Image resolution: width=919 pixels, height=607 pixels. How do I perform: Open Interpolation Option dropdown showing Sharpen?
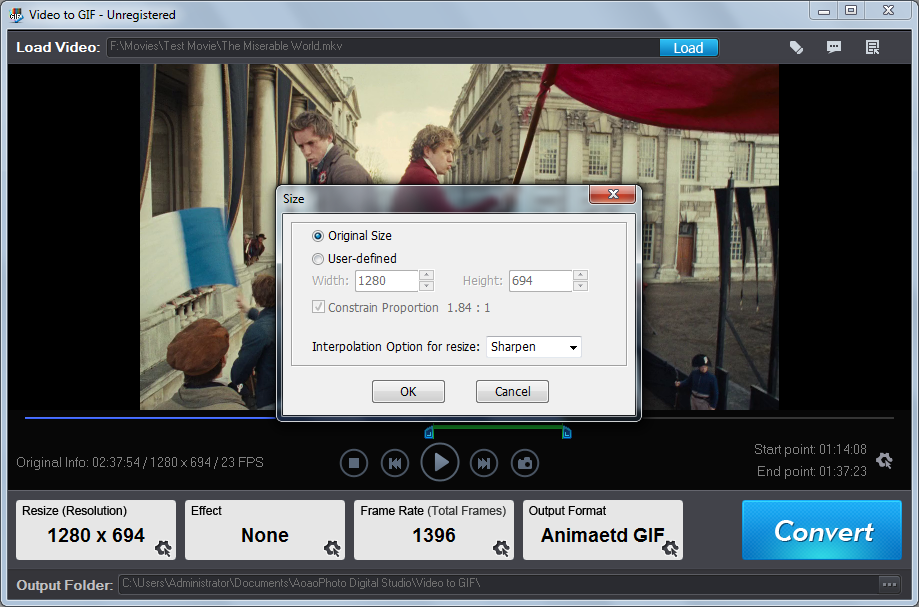(x=533, y=347)
